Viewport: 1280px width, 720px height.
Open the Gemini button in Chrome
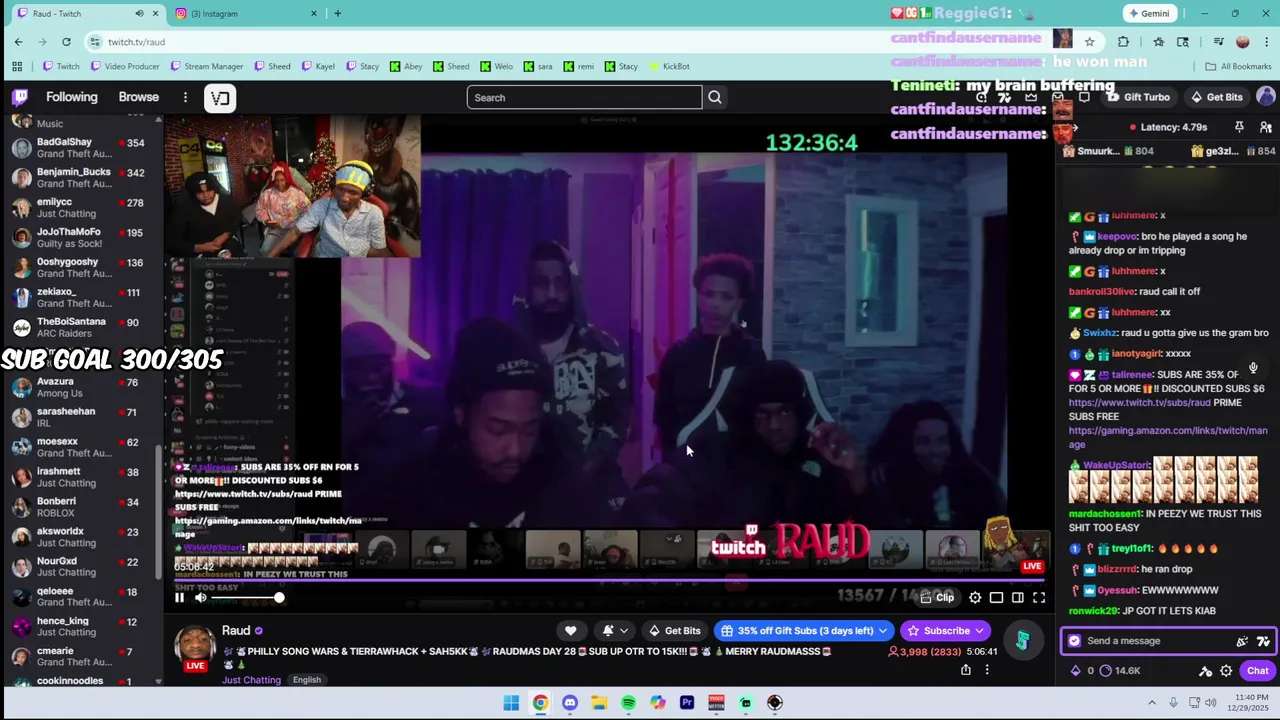[1148, 13]
